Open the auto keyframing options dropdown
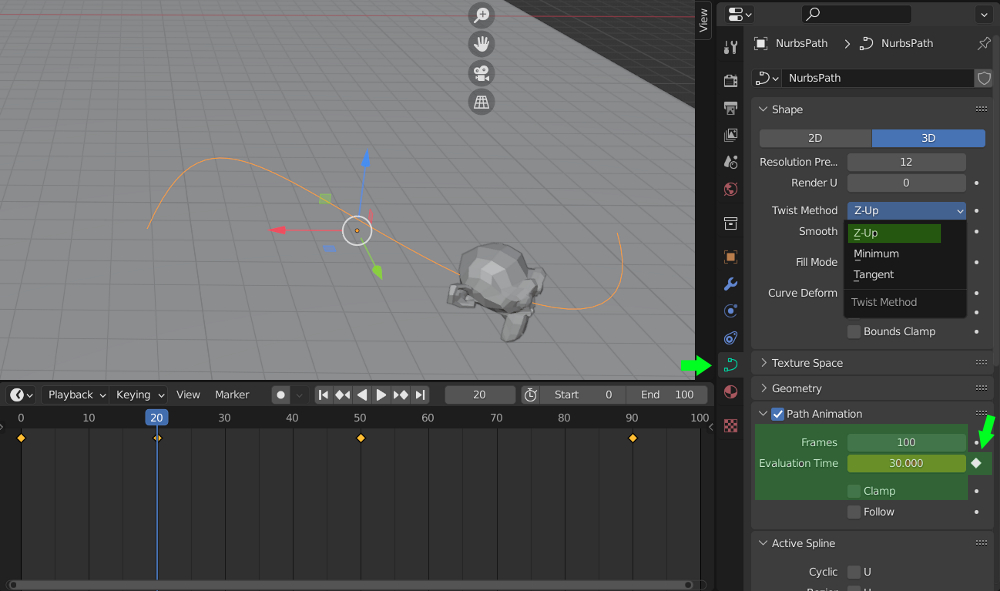The height and width of the screenshot is (591, 1000). [298, 395]
